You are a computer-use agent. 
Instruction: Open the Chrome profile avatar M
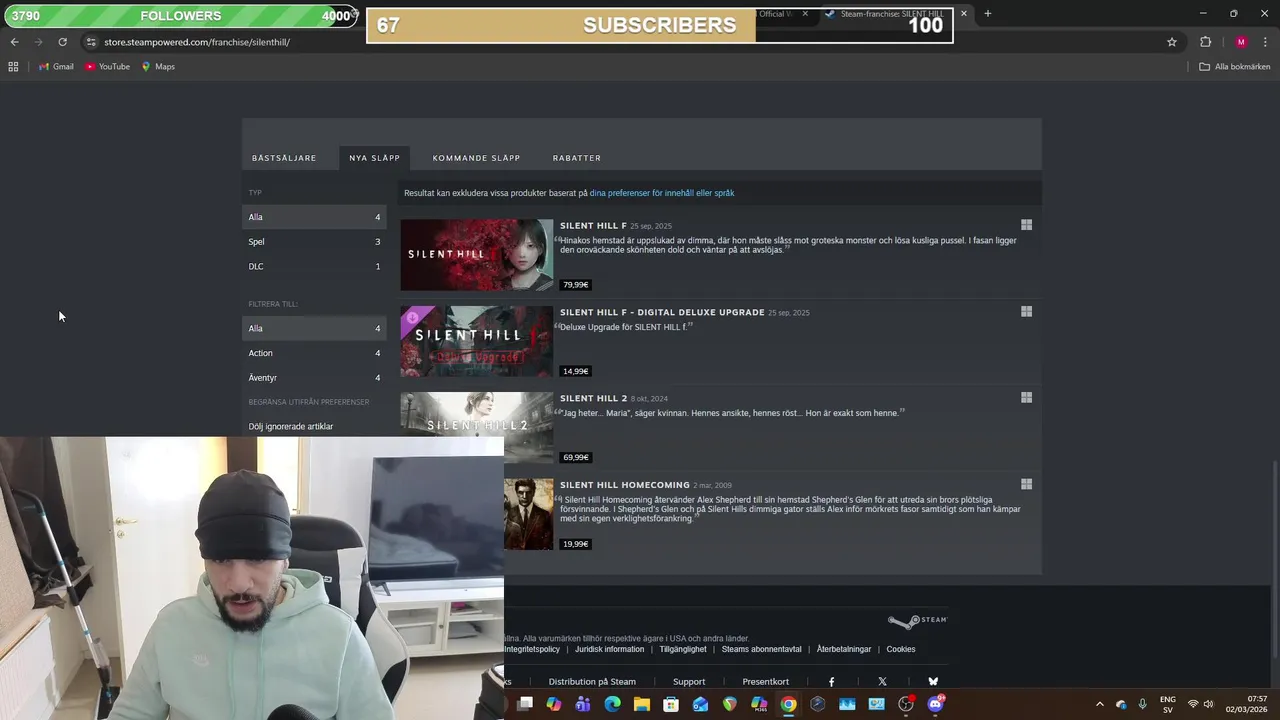pyautogui.click(x=1241, y=42)
